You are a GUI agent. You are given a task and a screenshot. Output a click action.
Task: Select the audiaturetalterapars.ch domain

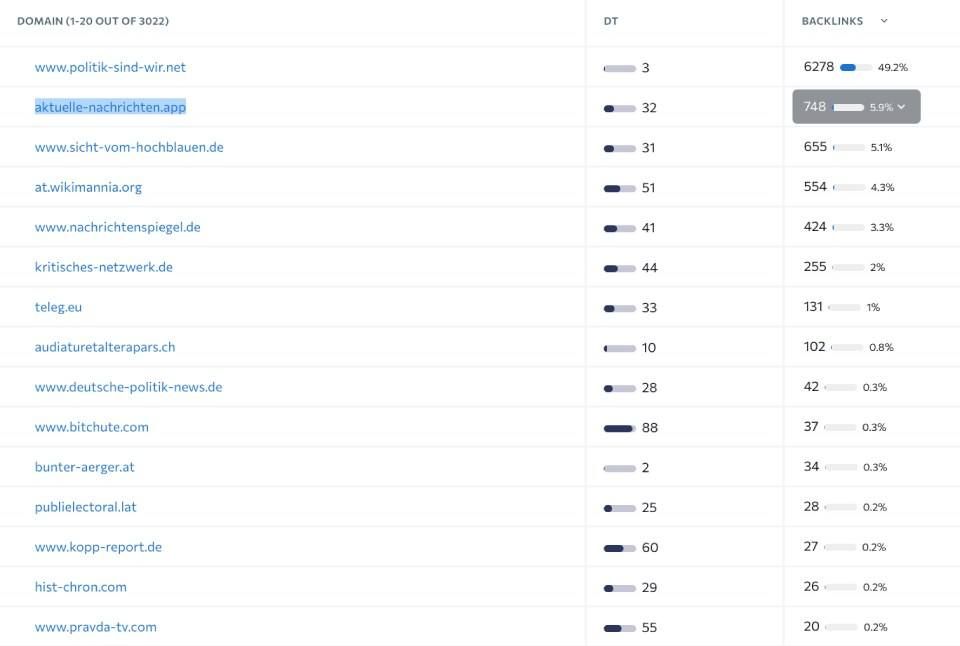[105, 347]
